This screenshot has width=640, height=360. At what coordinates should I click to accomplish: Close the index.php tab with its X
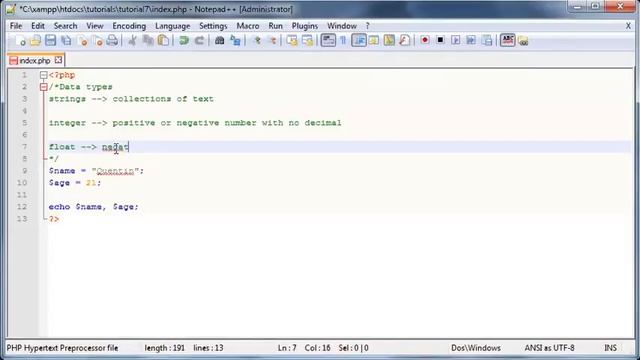point(58,60)
